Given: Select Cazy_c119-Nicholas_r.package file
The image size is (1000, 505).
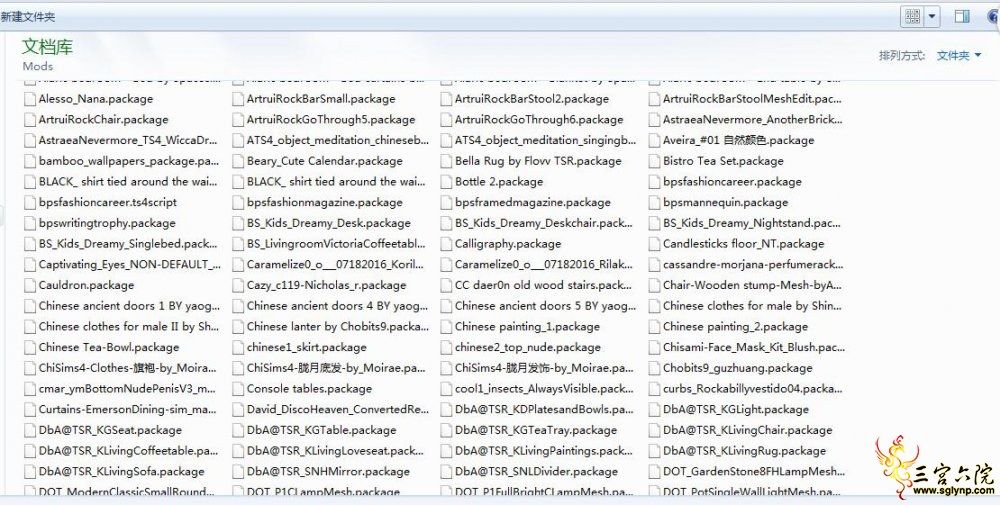Looking at the screenshot, I should 326,286.
